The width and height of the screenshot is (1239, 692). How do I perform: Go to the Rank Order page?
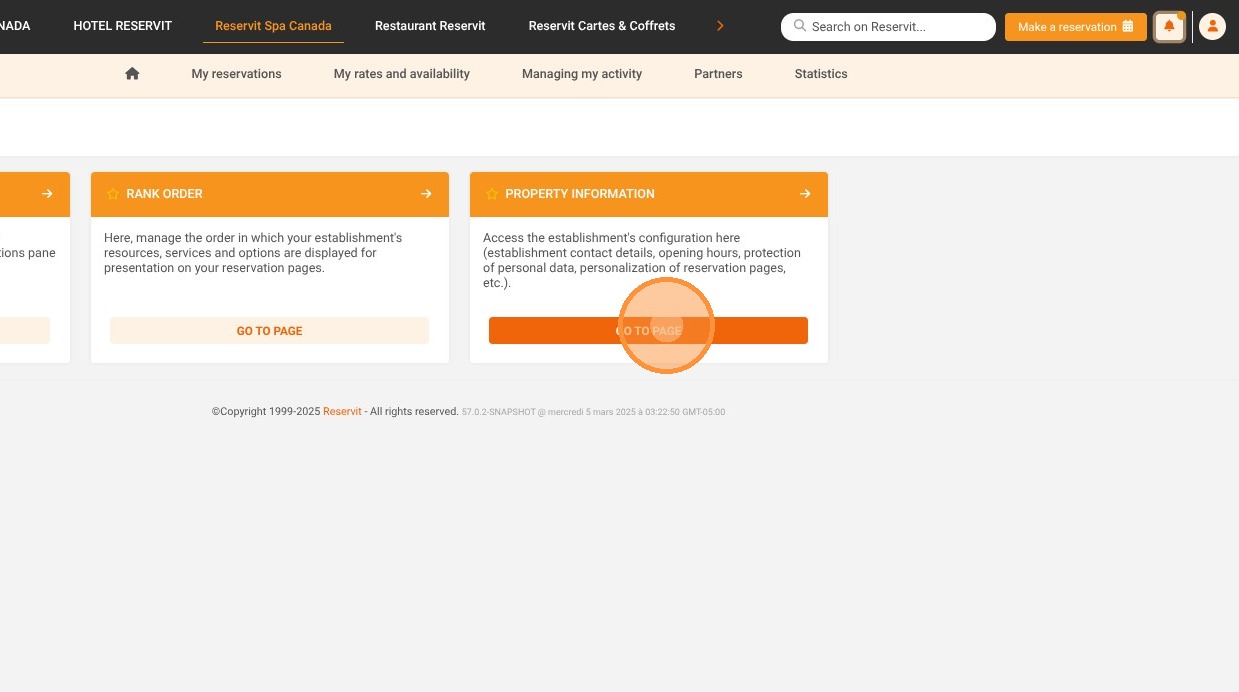coord(269,331)
